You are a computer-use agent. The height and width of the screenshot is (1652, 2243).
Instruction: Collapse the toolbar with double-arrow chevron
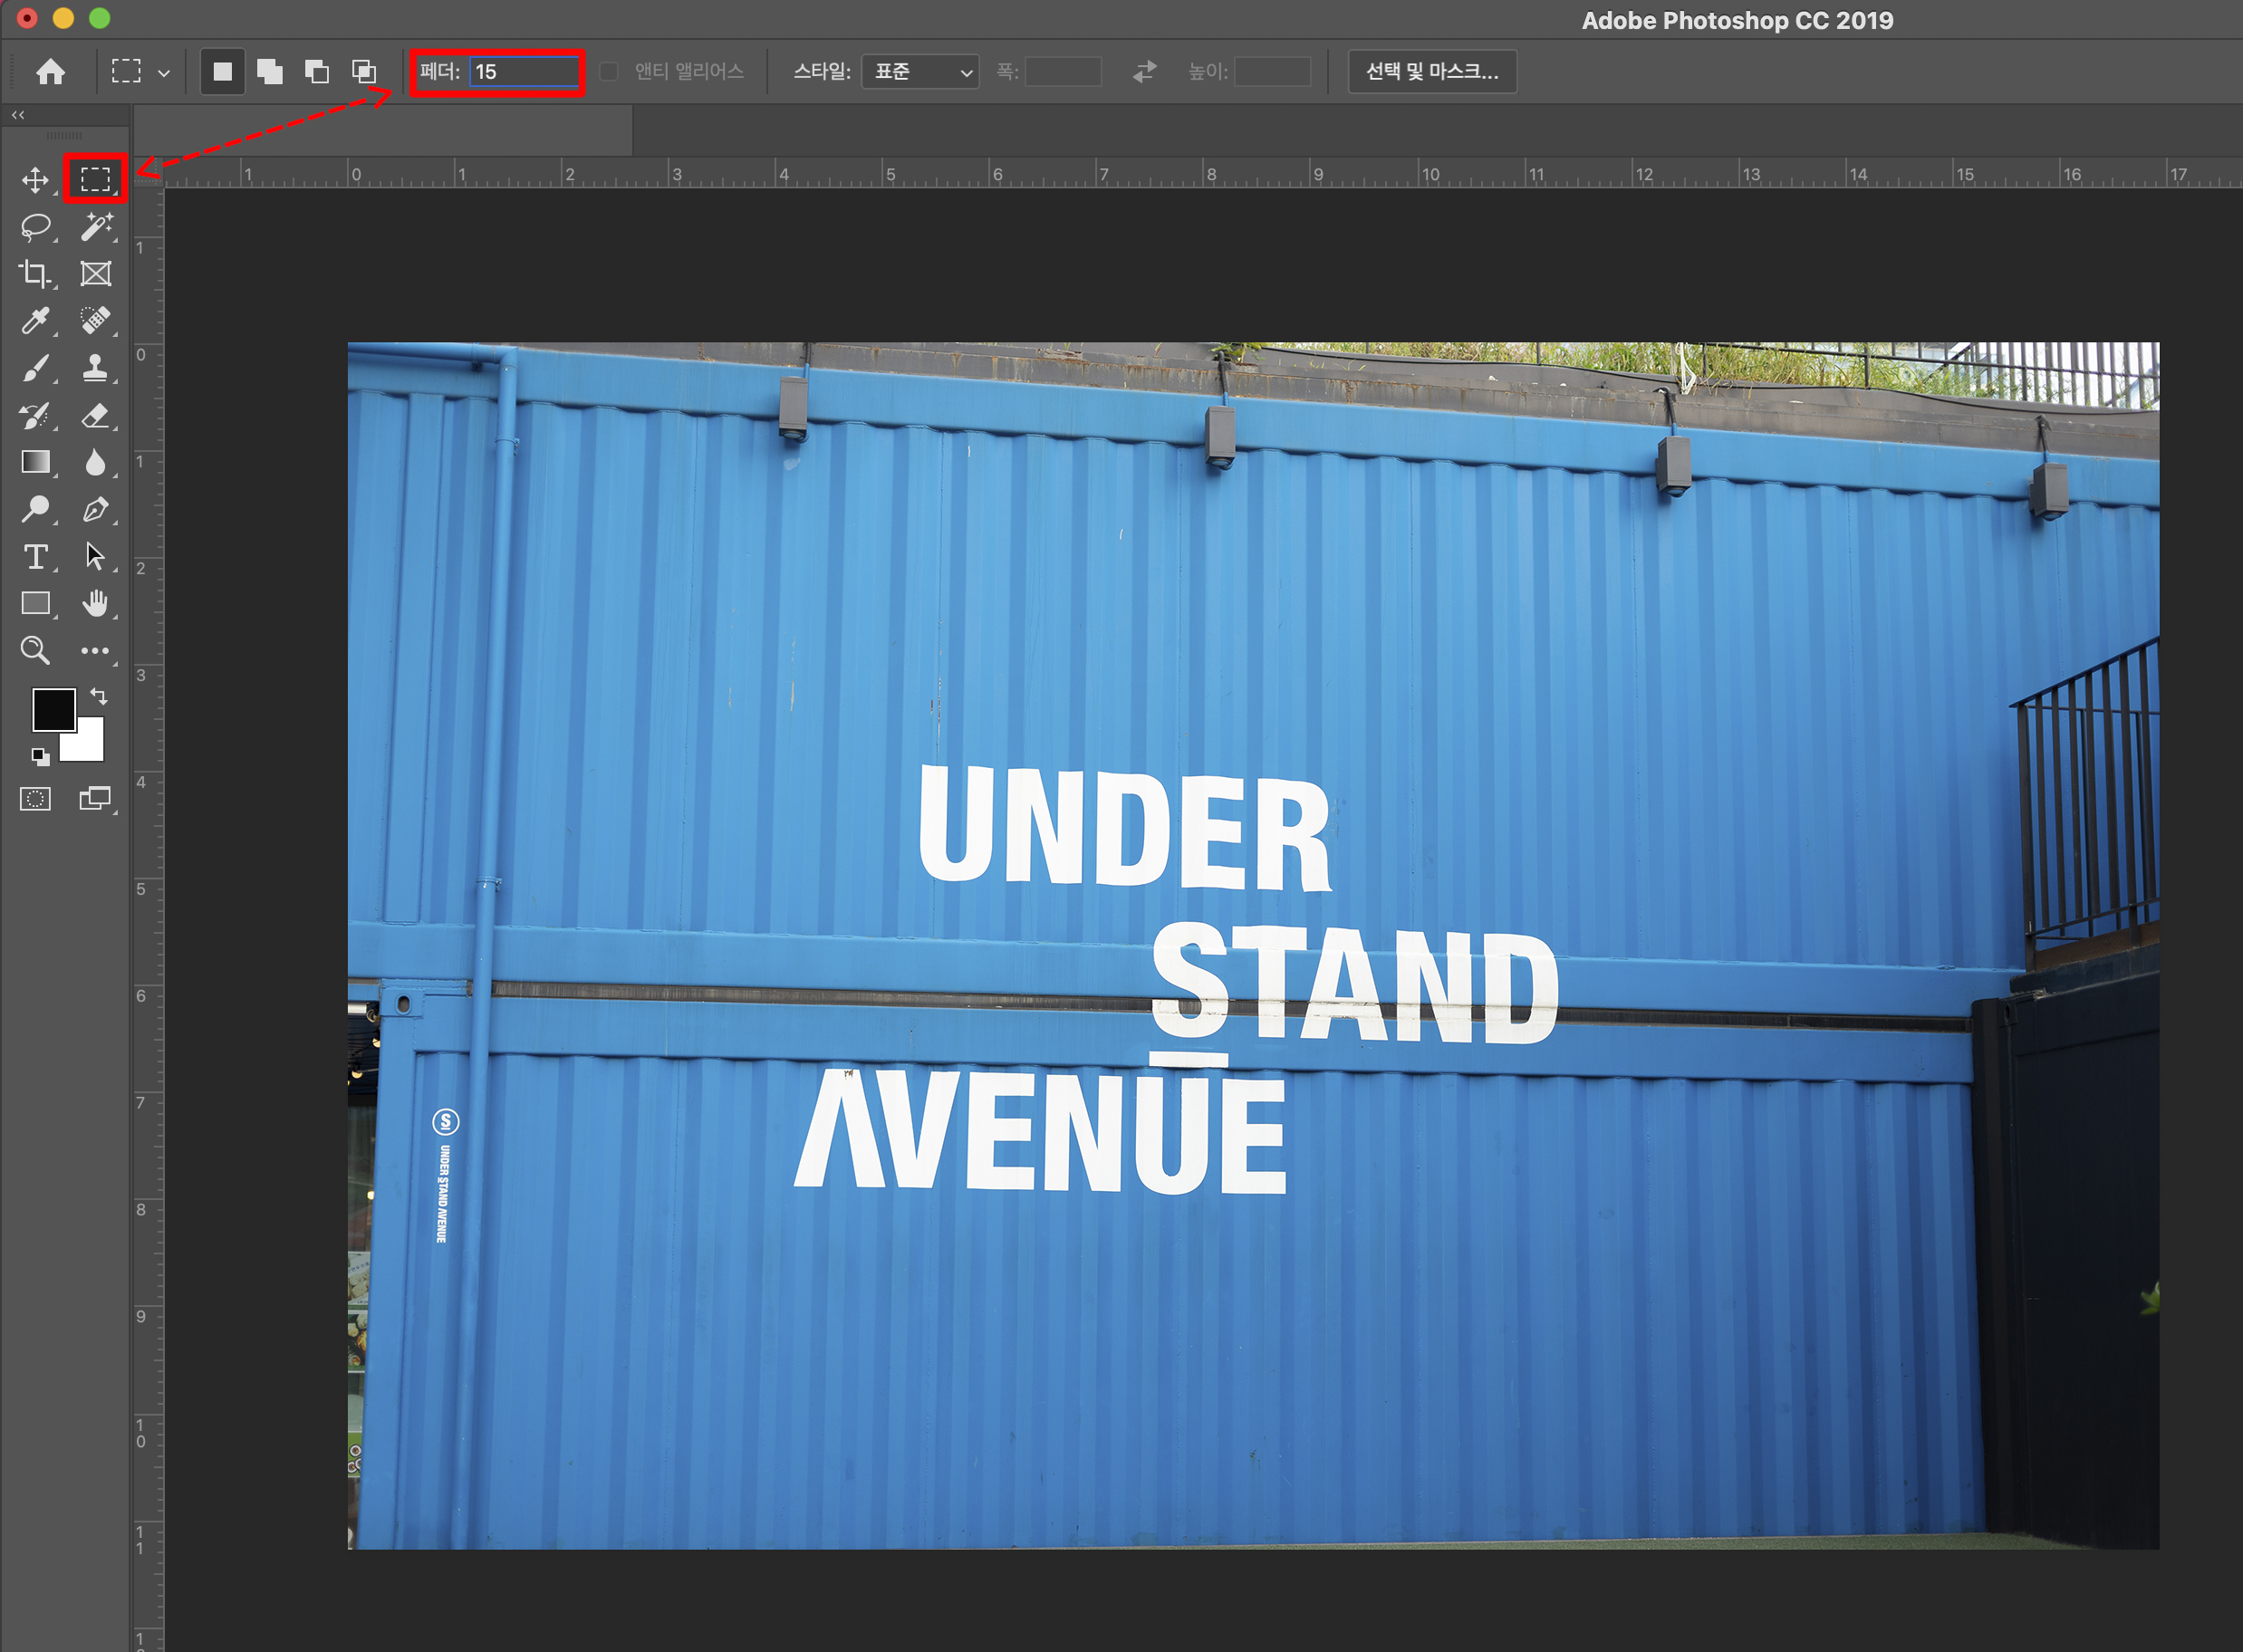pyautogui.click(x=18, y=115)
